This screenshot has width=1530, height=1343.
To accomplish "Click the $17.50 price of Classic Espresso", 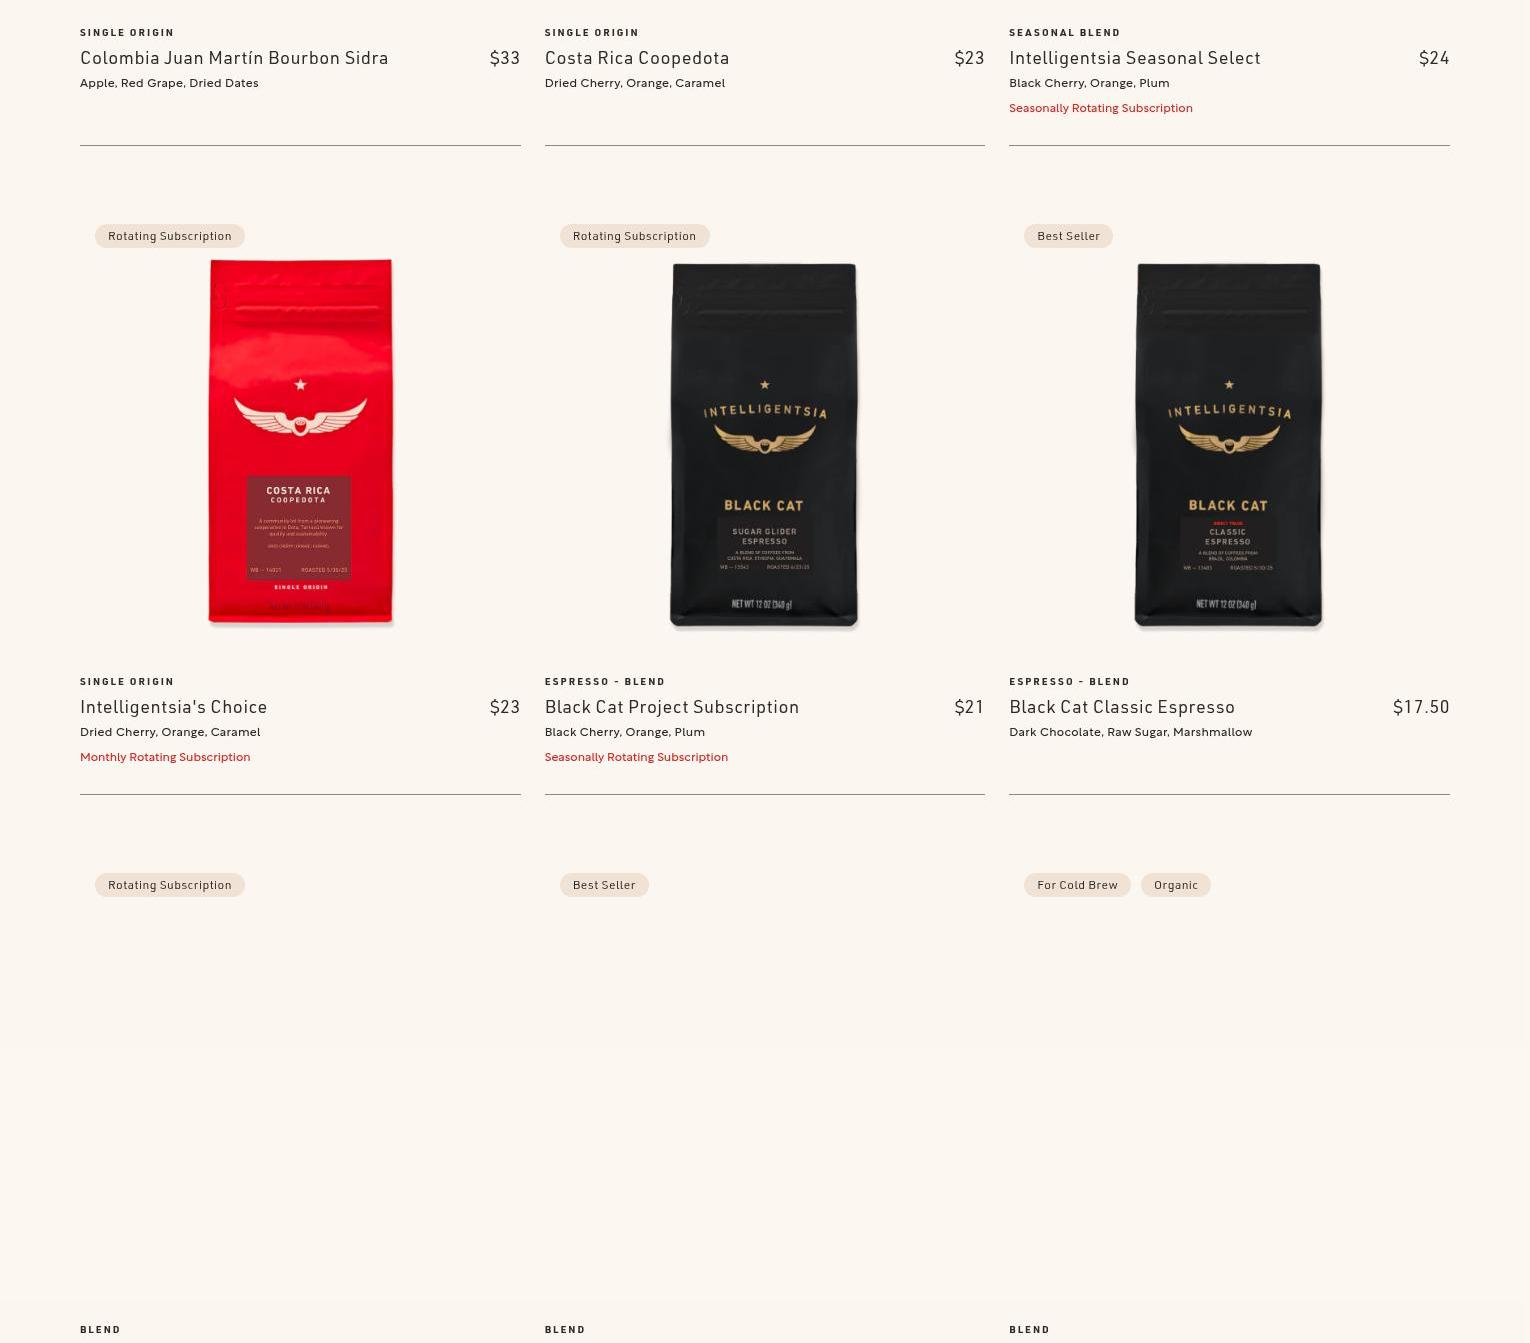I will (x=1421, y=707).
